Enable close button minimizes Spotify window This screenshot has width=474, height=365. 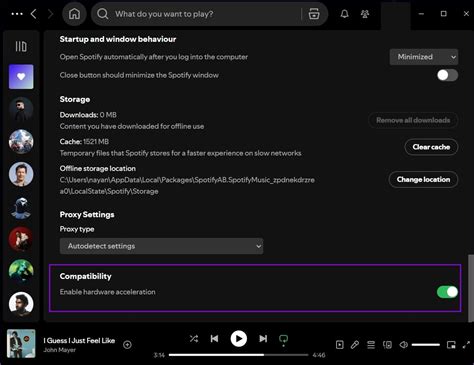point(447,75)
